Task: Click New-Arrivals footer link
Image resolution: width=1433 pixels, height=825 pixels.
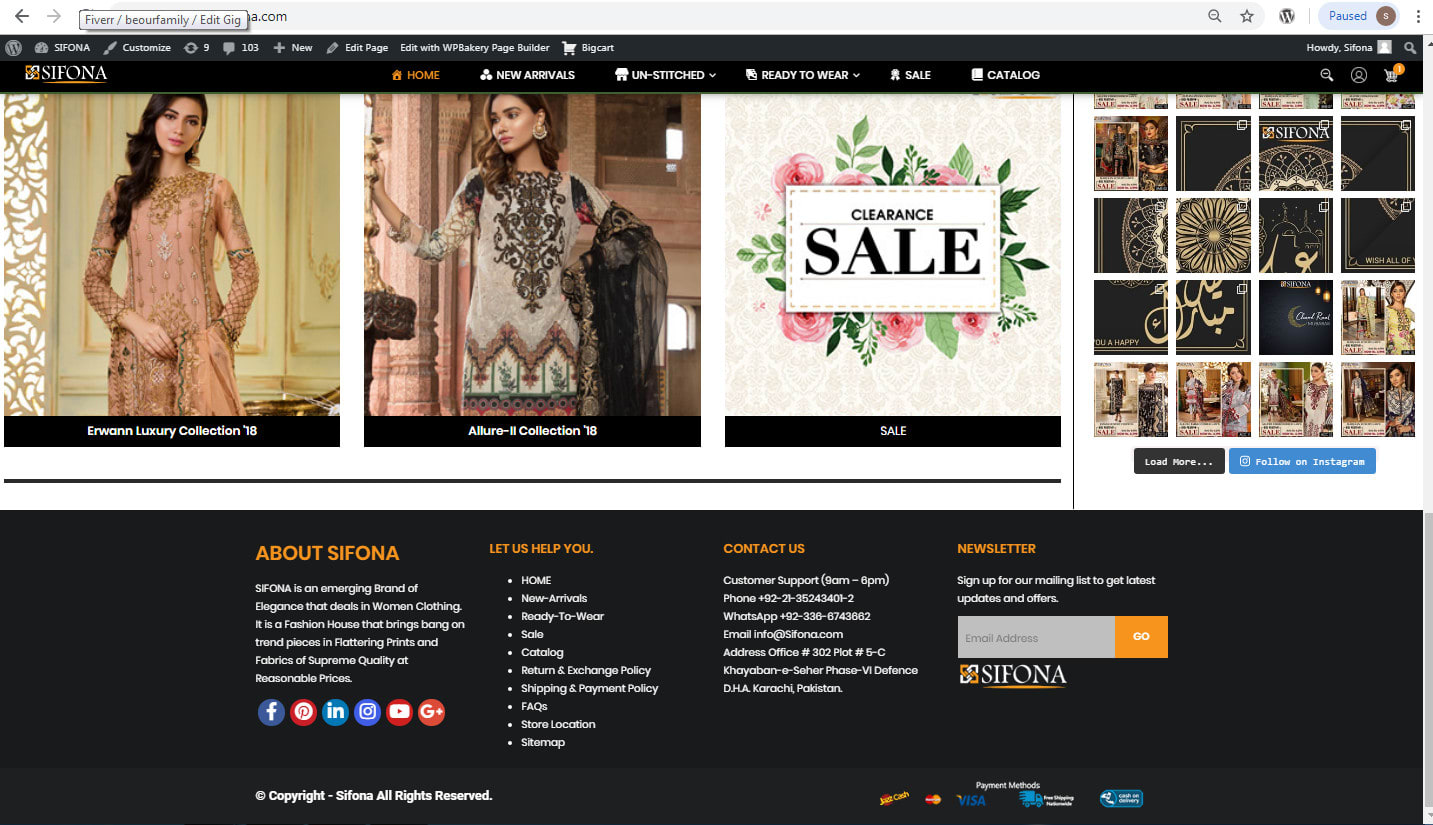Action: pos(554,598)
